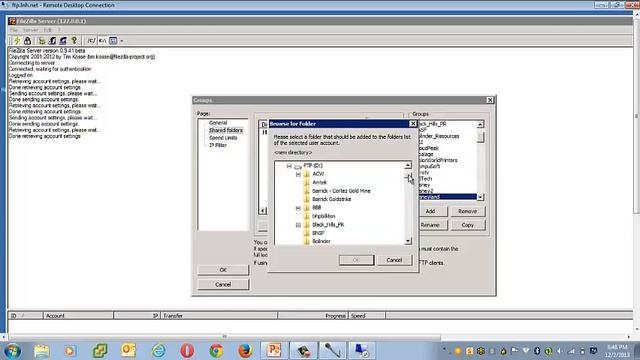
Task: Select Barrick - Cortez Gold Mine folder
Action: 341,191
